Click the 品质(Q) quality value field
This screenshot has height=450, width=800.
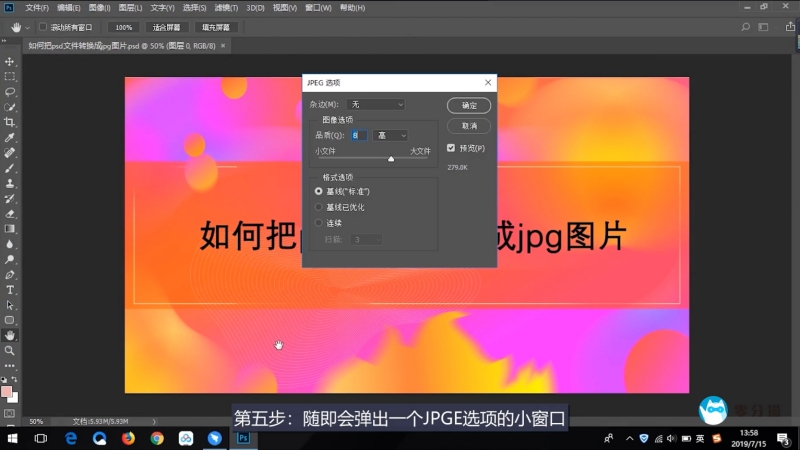(x=358, y=135)
